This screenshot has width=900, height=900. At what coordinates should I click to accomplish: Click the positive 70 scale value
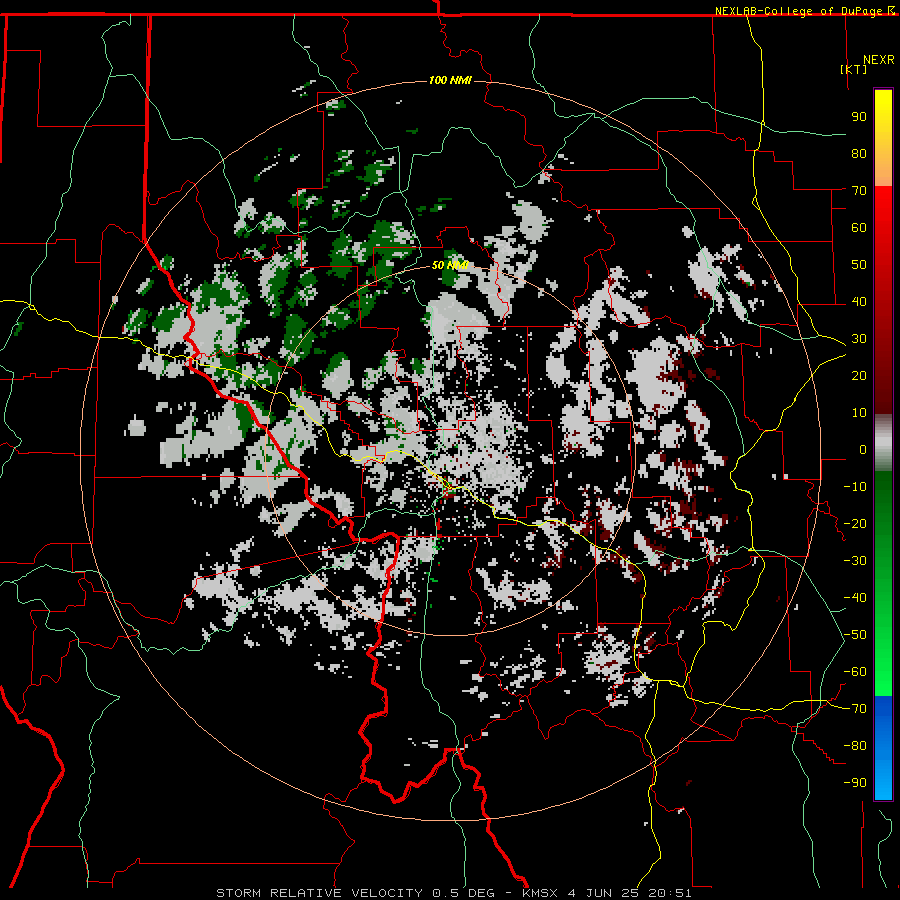pyautogui.click(x=859, y=191)
